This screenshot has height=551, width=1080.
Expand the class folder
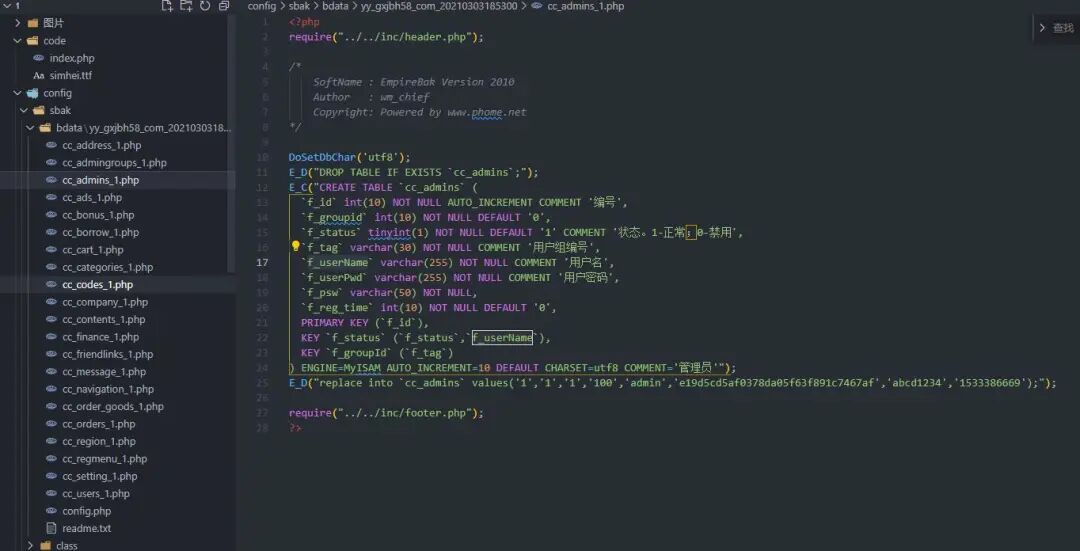[x=30, y=545]
